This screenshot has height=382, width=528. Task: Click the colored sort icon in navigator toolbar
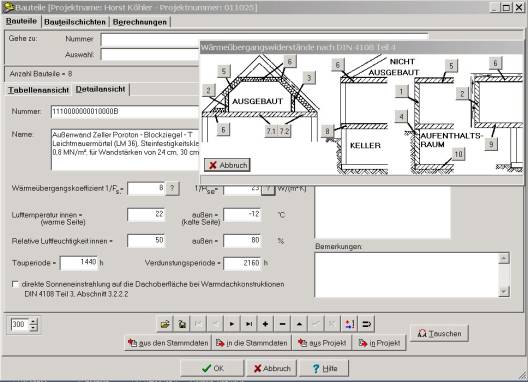(349, 324)
